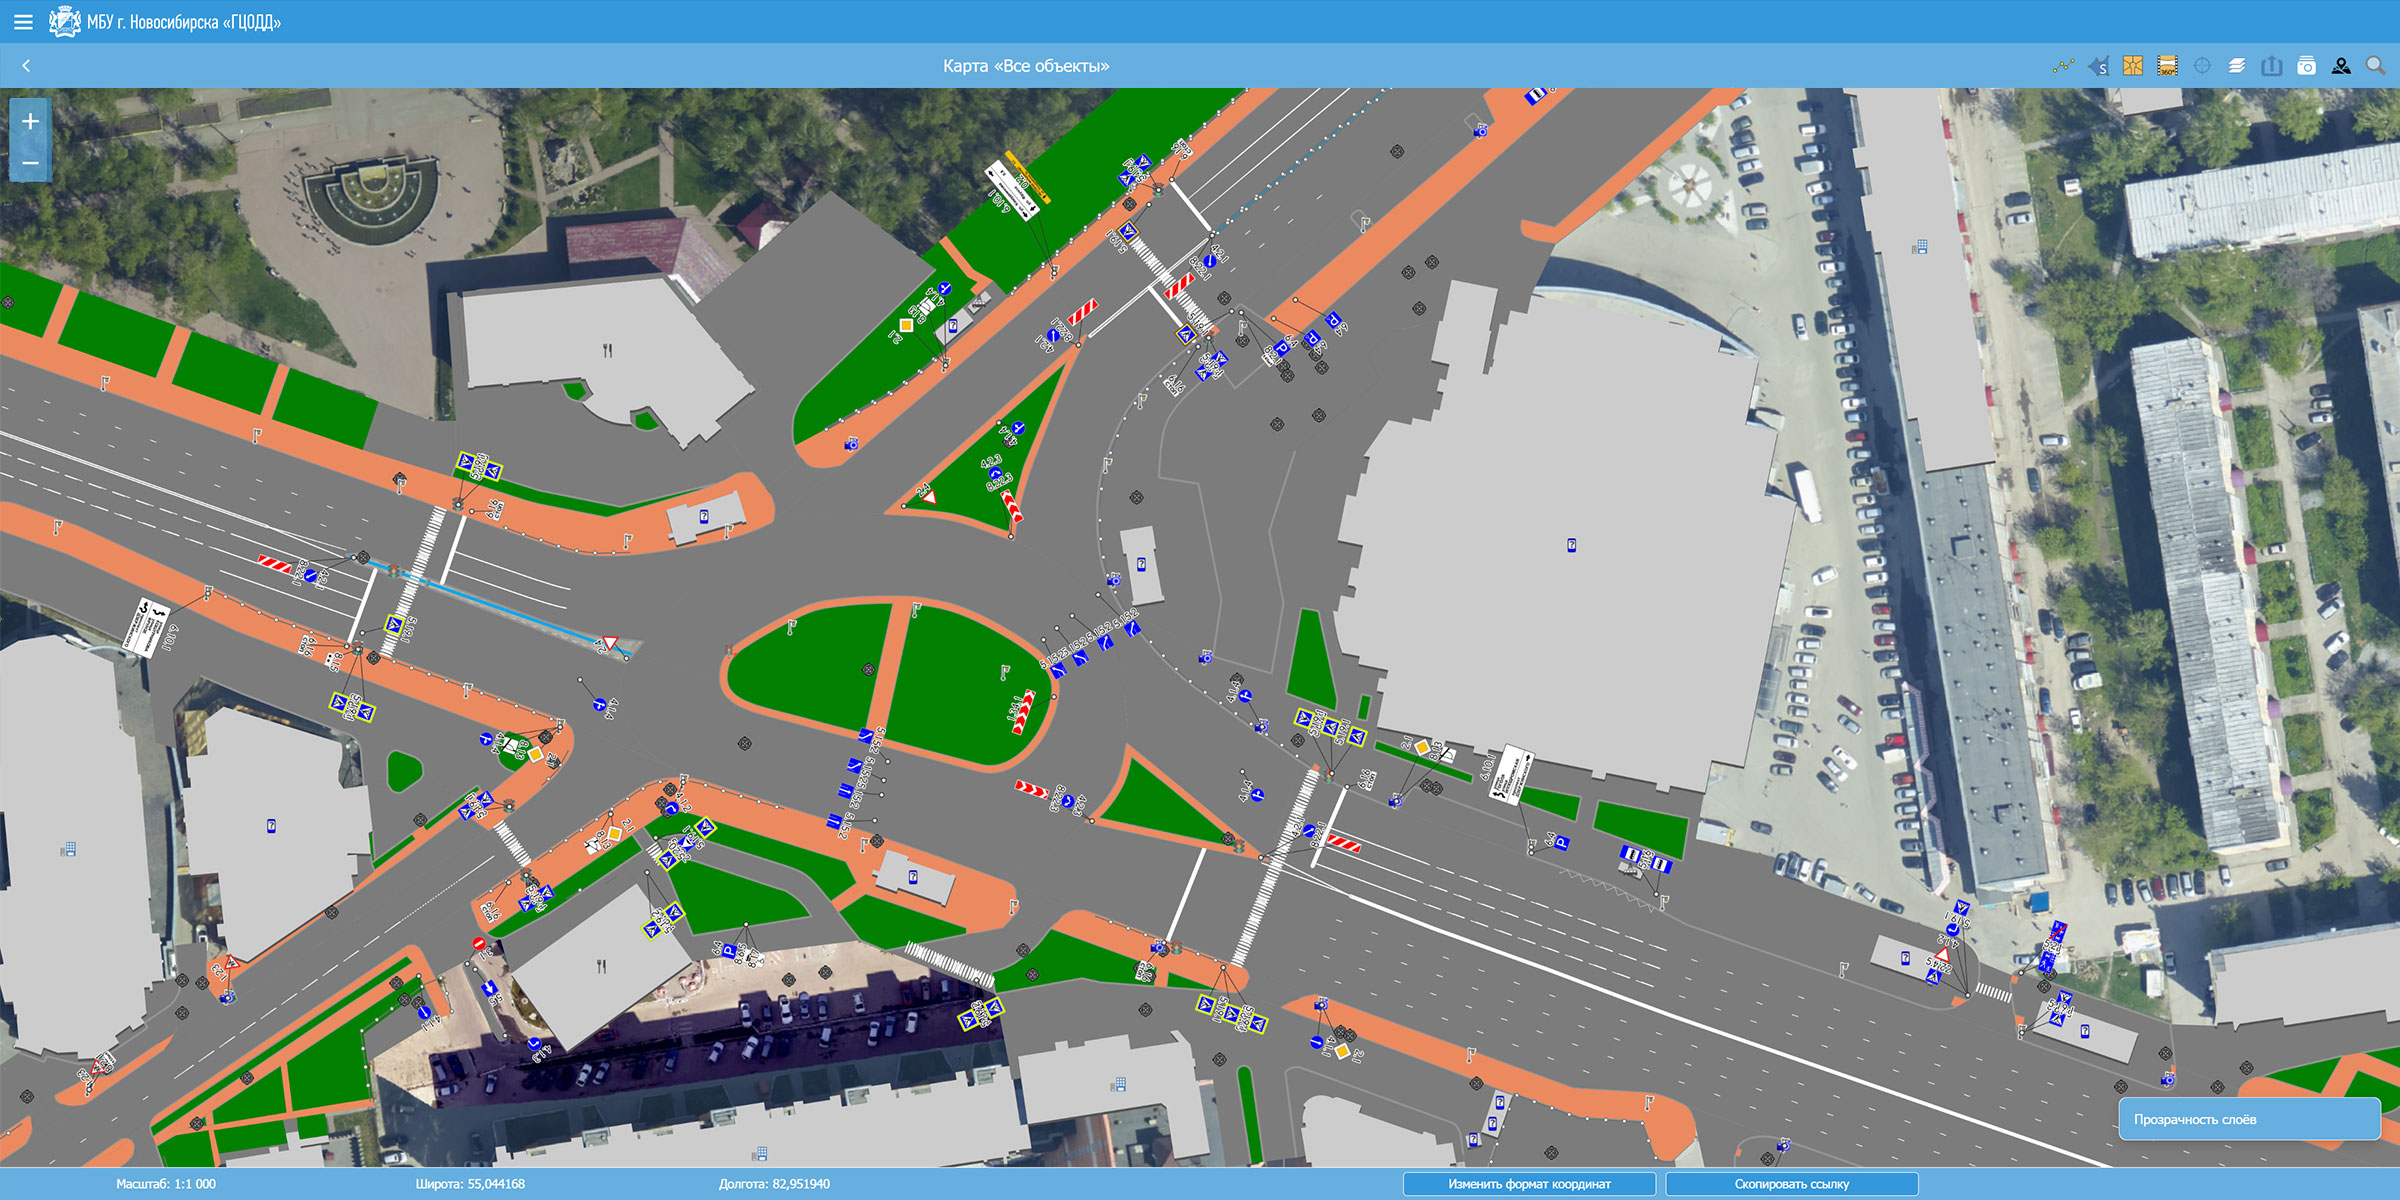Open the orange street panorama map tool
Viewport: 2400px width, 1200px height.
coord(2133,66)
